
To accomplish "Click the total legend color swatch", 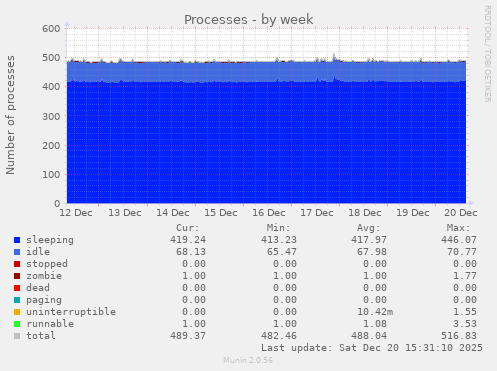I will pos(17,336).
